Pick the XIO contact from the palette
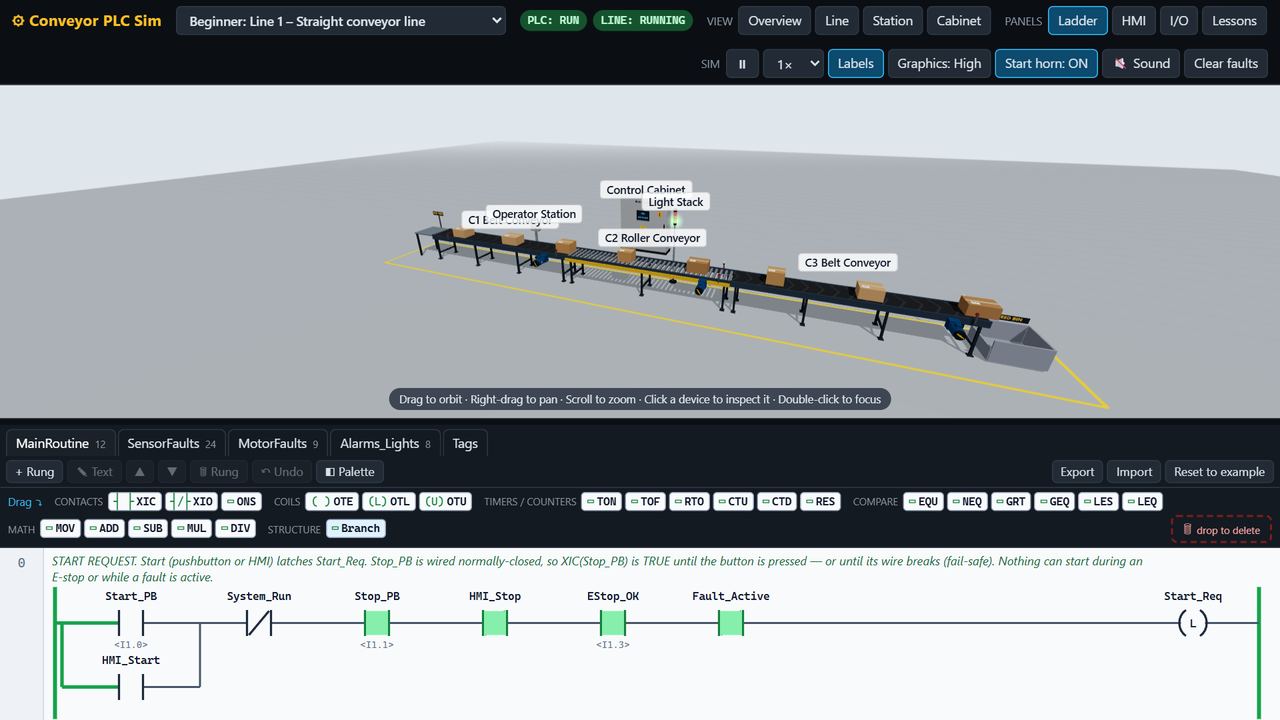This screenshot has width=1280, height=720. tap(191, 501)
